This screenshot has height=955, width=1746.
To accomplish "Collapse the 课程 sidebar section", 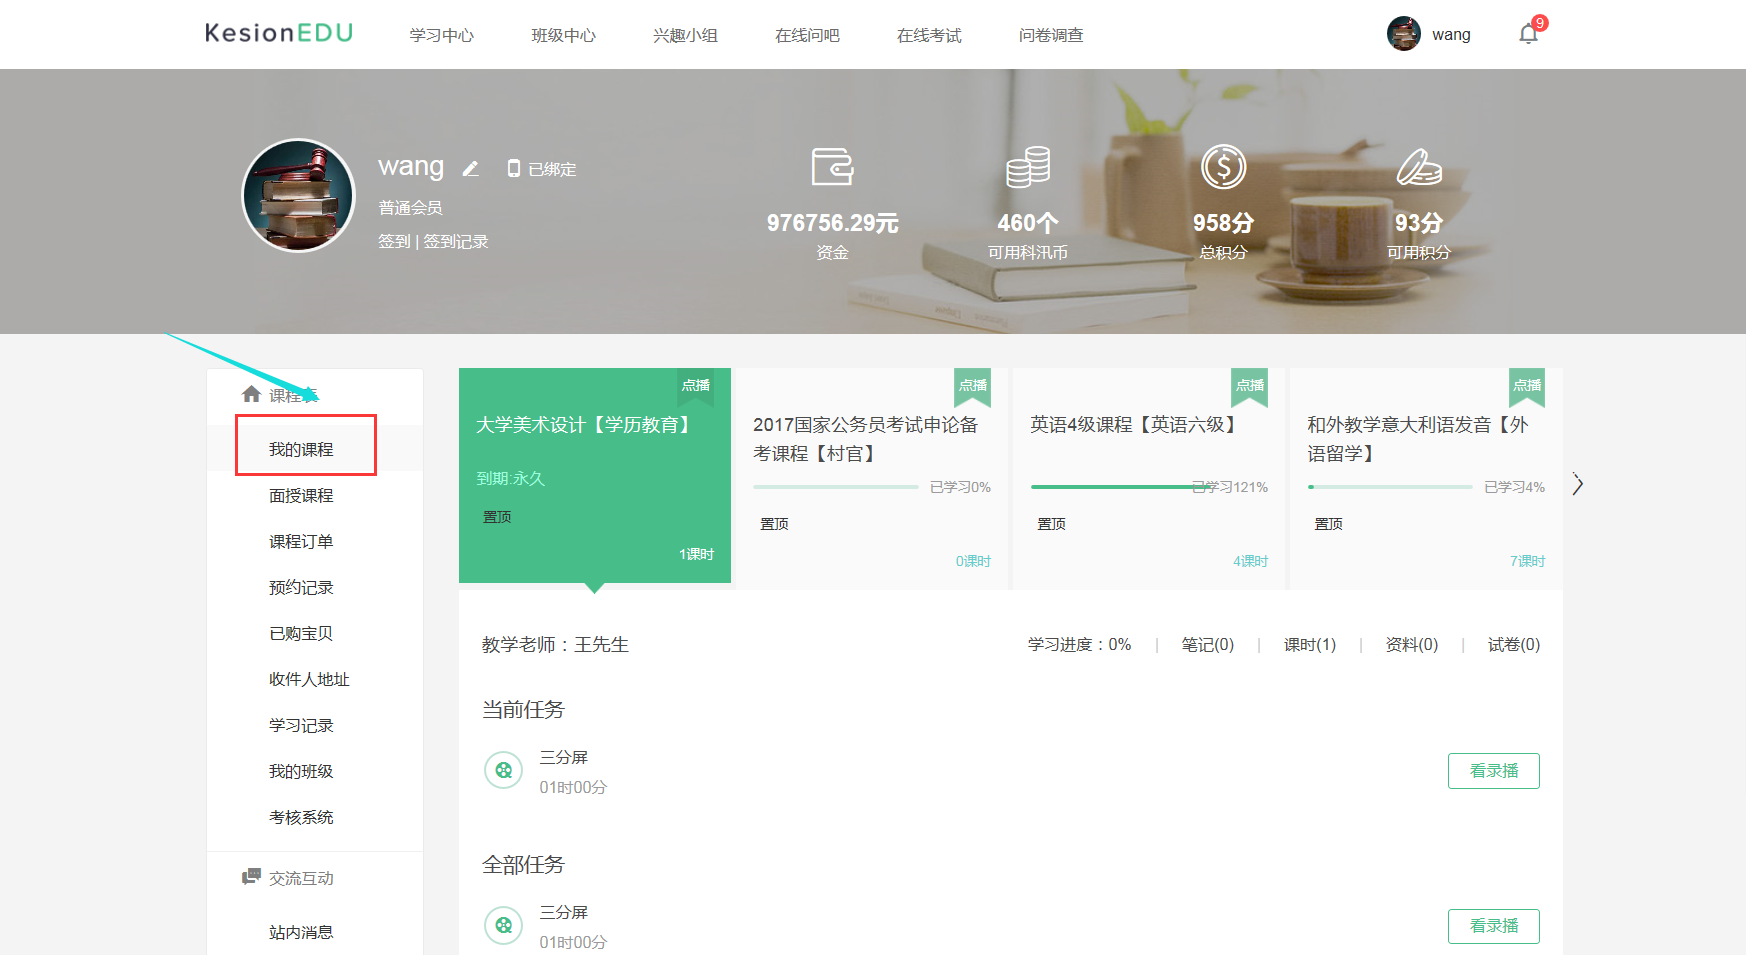I will [x=280, y=395].
